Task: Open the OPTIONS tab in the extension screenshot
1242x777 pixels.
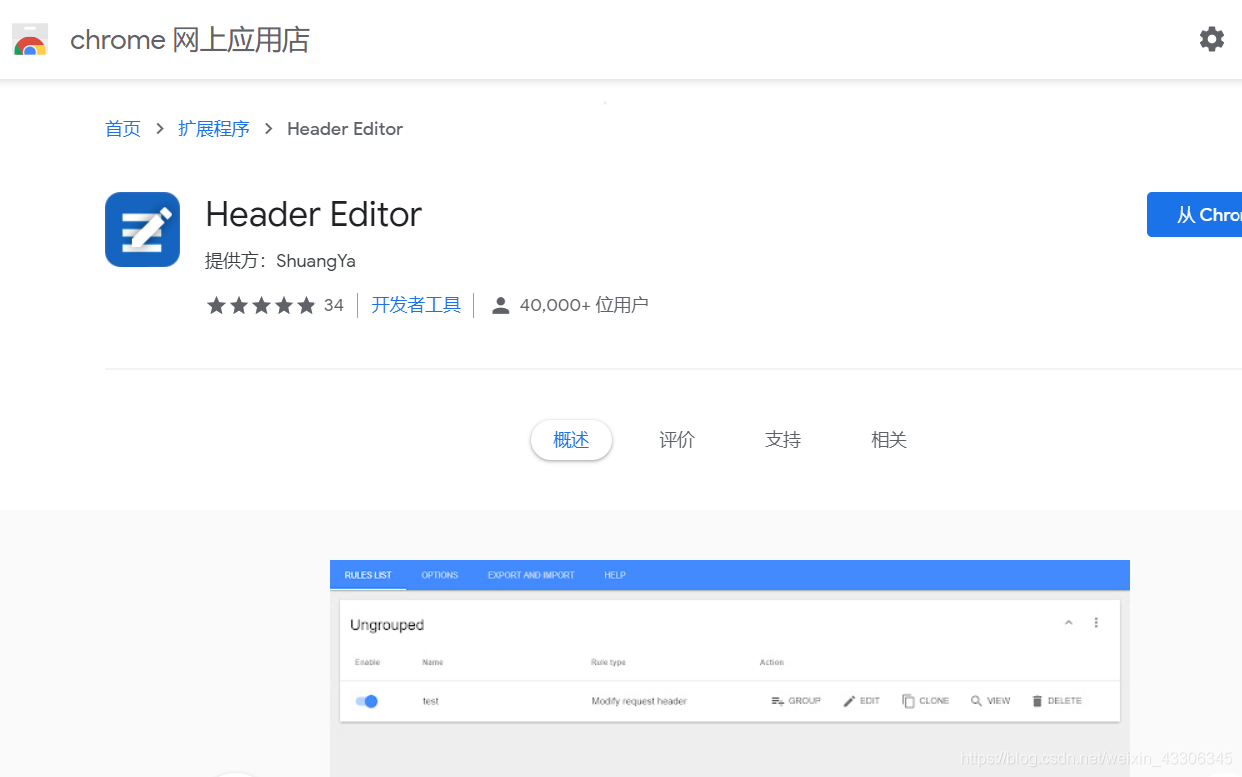Action: [440, 575]
